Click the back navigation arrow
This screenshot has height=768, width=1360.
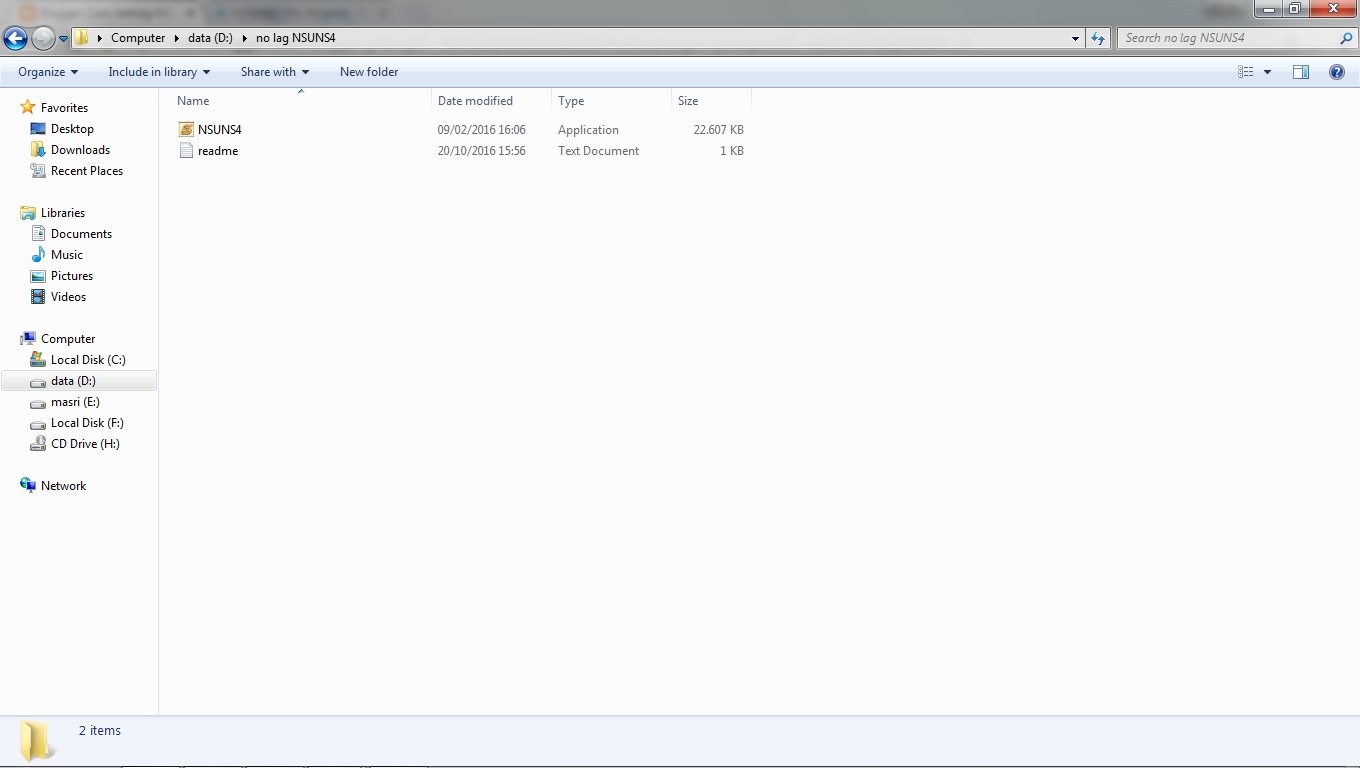(x=15, y=37)
